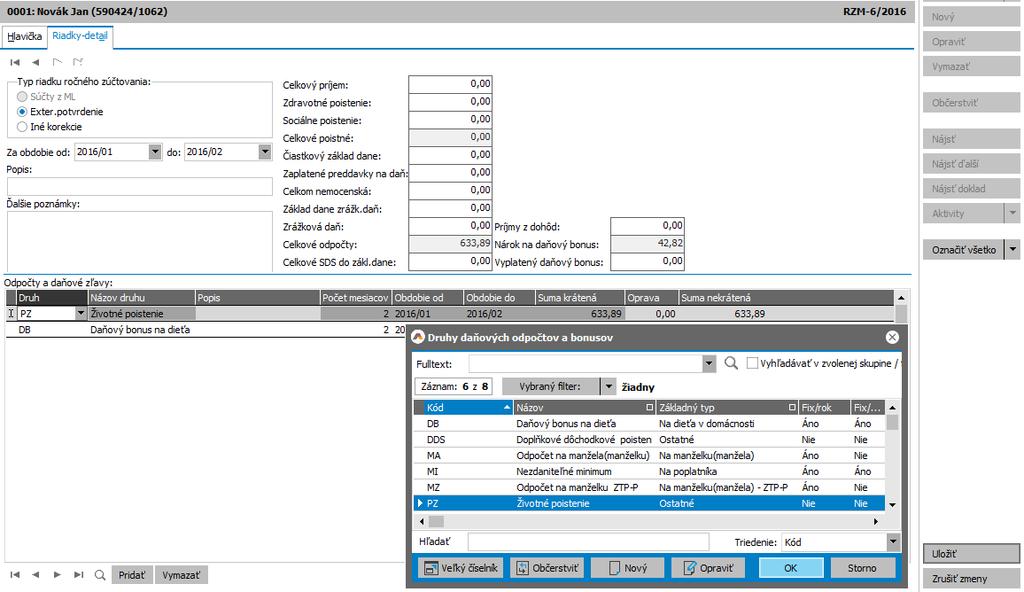Click the Nájsť doklad sidebar button
Image resolution: width=1024 pixels, height=592 pixels.
click(971, 189)
